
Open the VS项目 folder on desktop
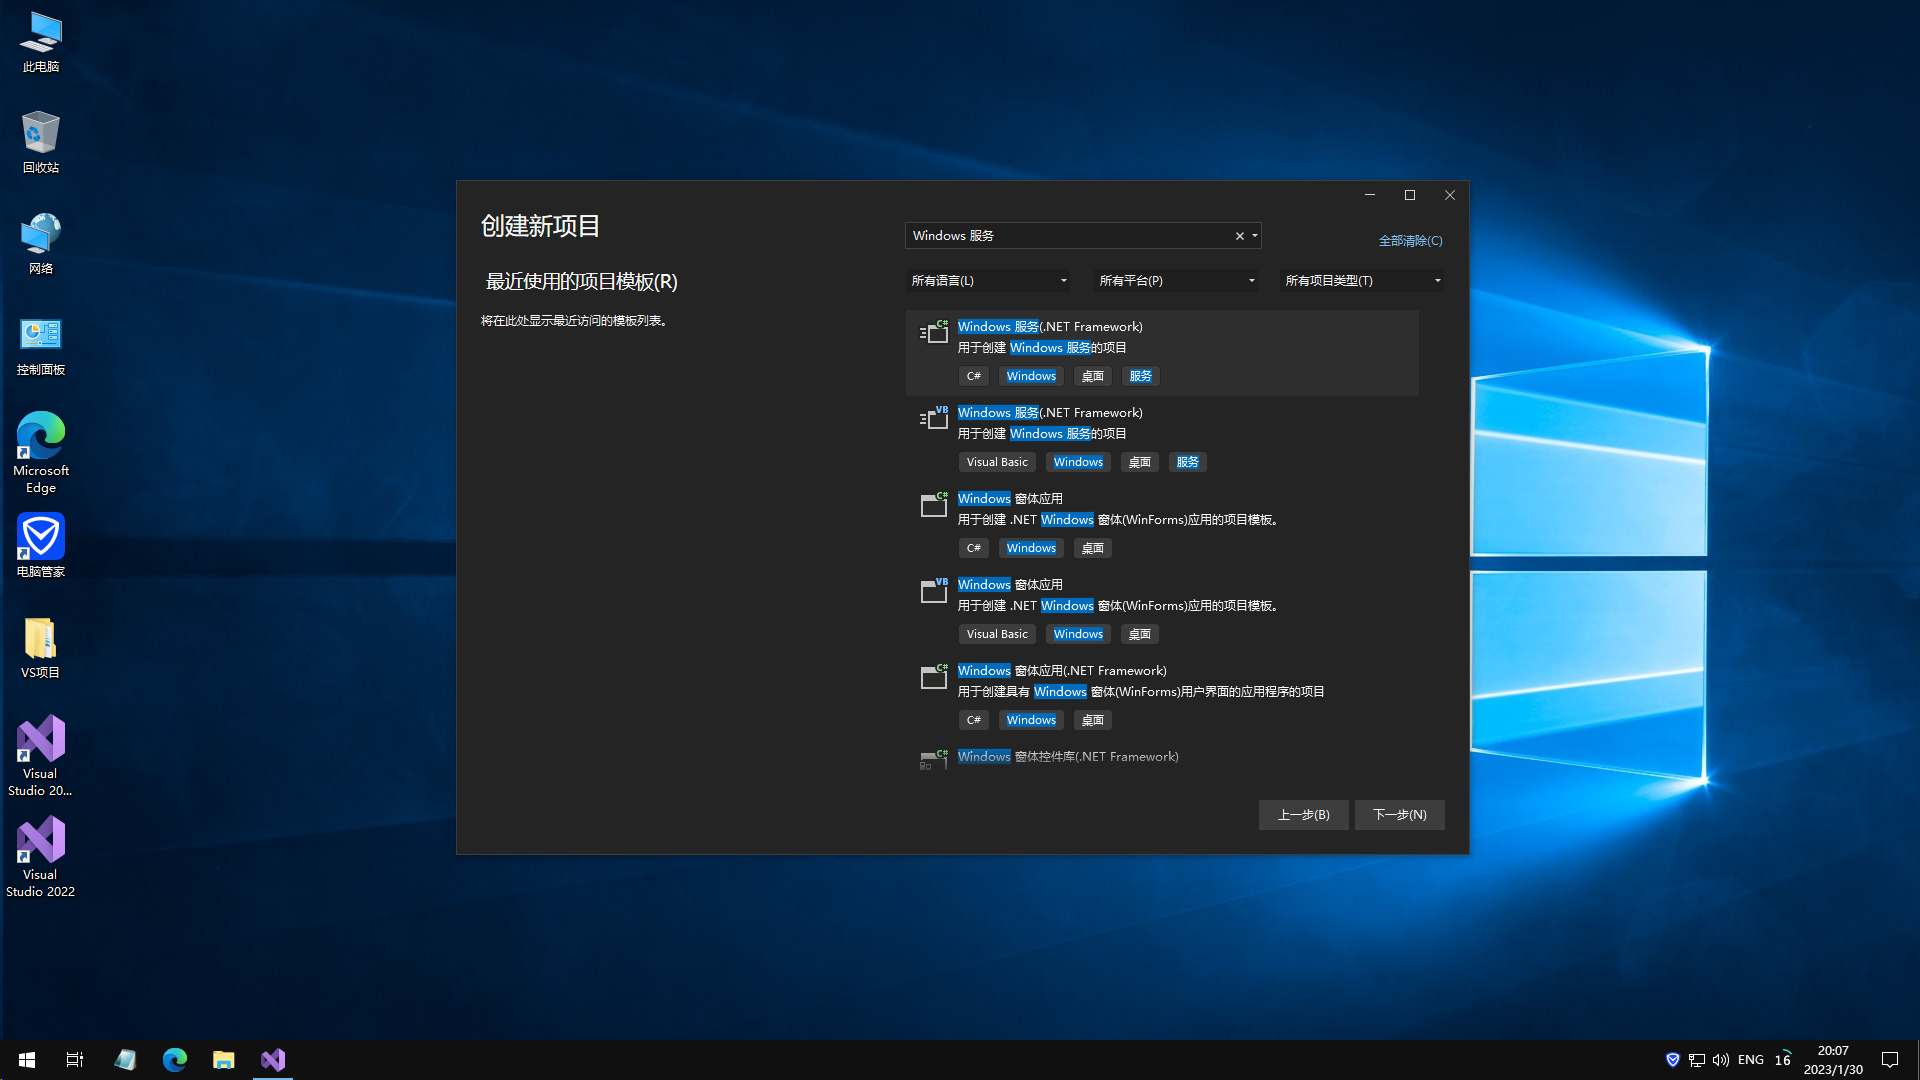(x=41, y=648)
